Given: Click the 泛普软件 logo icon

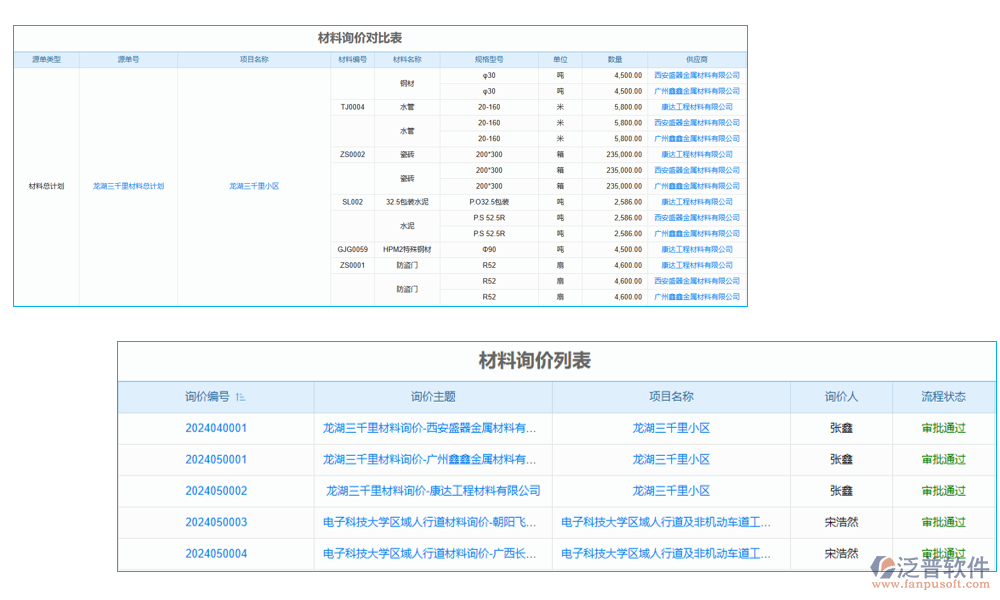Looking at the screenshot, I should click(882, 568).
